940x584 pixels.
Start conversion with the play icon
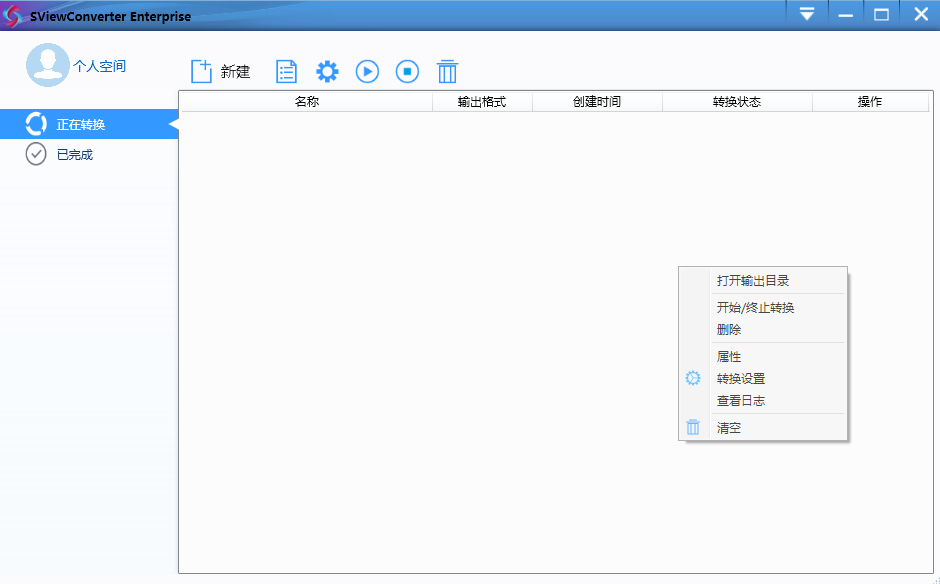[x=367, y=71]
